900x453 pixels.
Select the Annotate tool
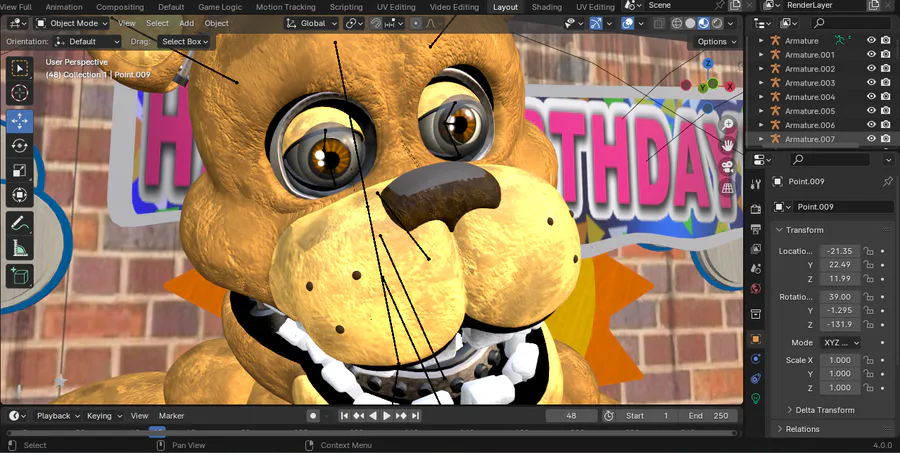tap(20, 223)
